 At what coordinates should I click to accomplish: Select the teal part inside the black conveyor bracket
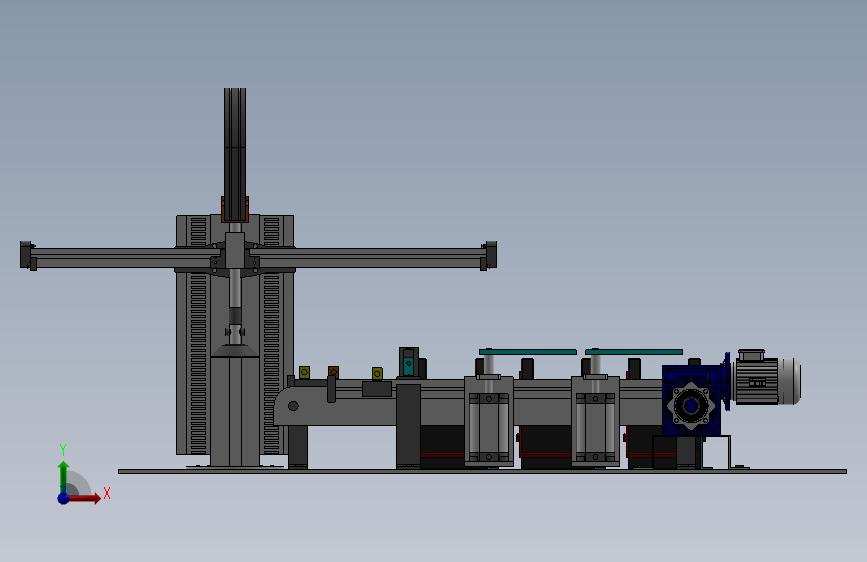(408, 365)
